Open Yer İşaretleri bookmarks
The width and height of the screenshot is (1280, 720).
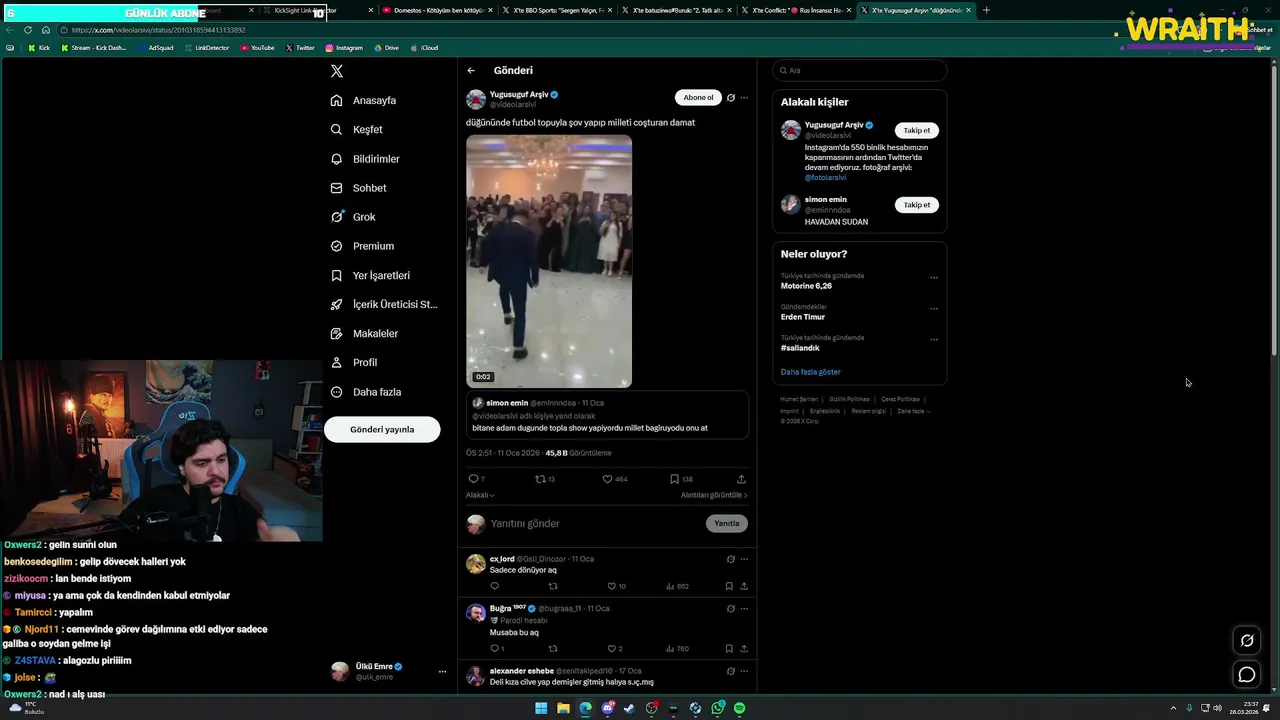coord(370,275)
